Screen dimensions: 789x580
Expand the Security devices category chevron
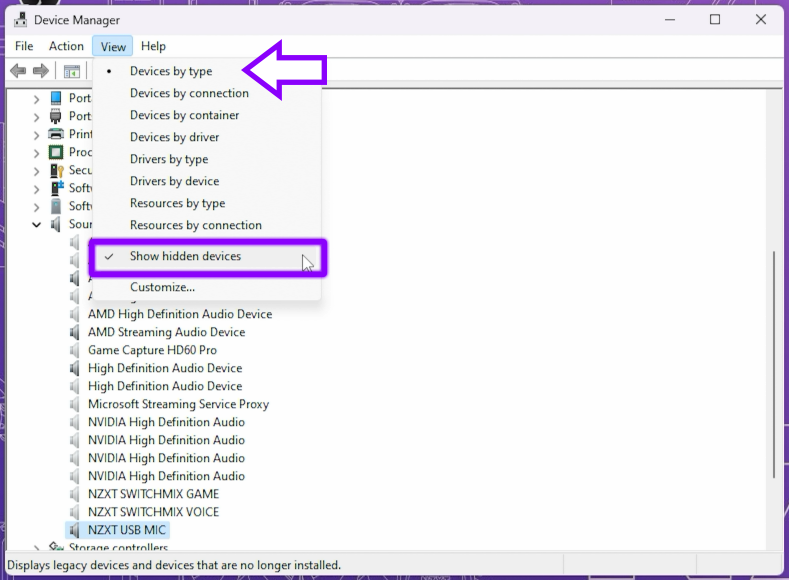click(37, 171)
